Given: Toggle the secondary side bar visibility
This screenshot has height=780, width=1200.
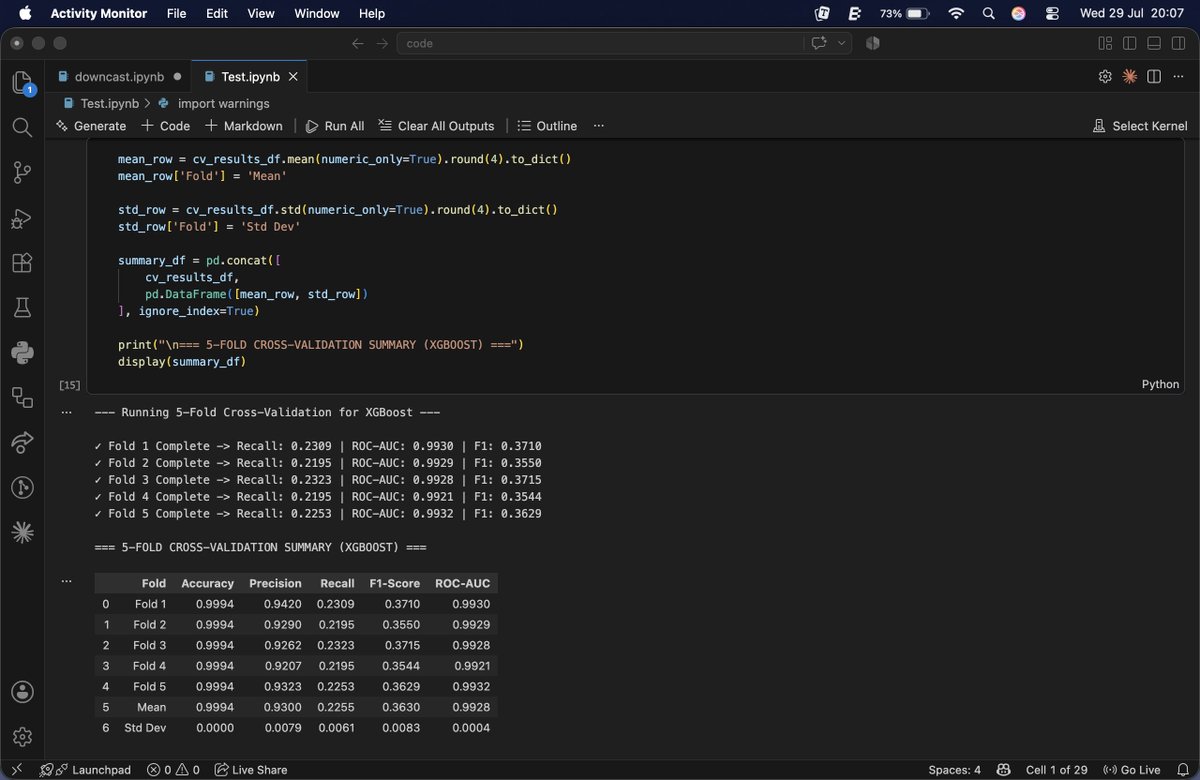Looking at the screenshot, I should click(1178, 43).
